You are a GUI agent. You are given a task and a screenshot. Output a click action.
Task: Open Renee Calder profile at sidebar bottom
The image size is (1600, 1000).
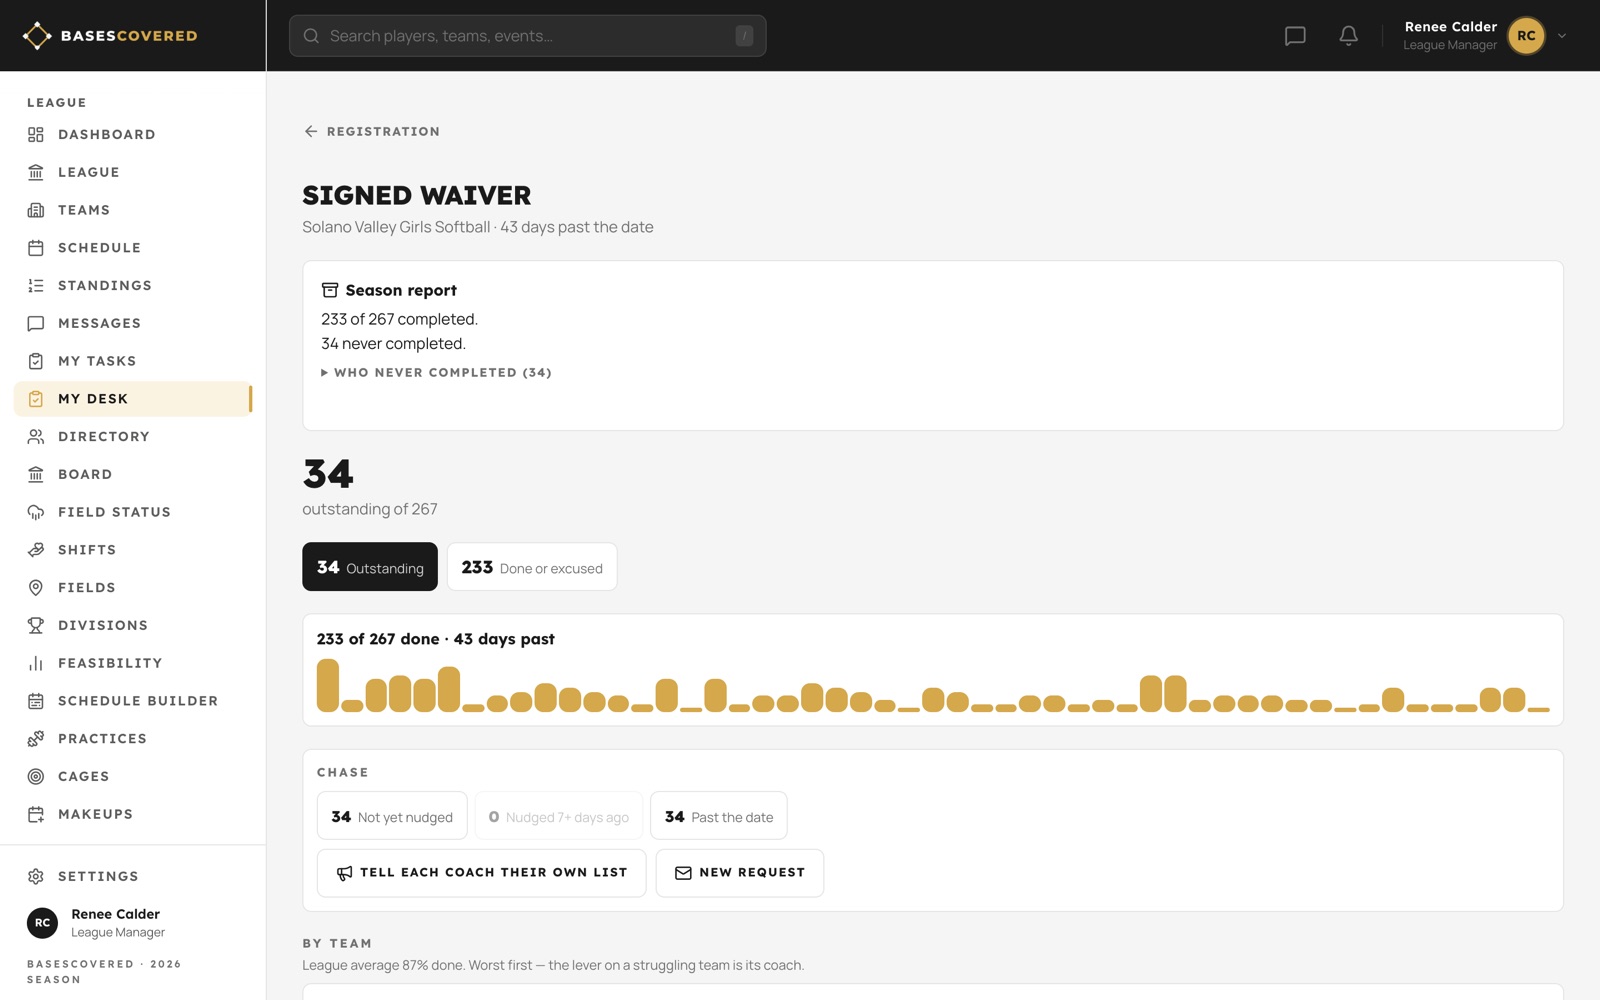click(133, 923)
